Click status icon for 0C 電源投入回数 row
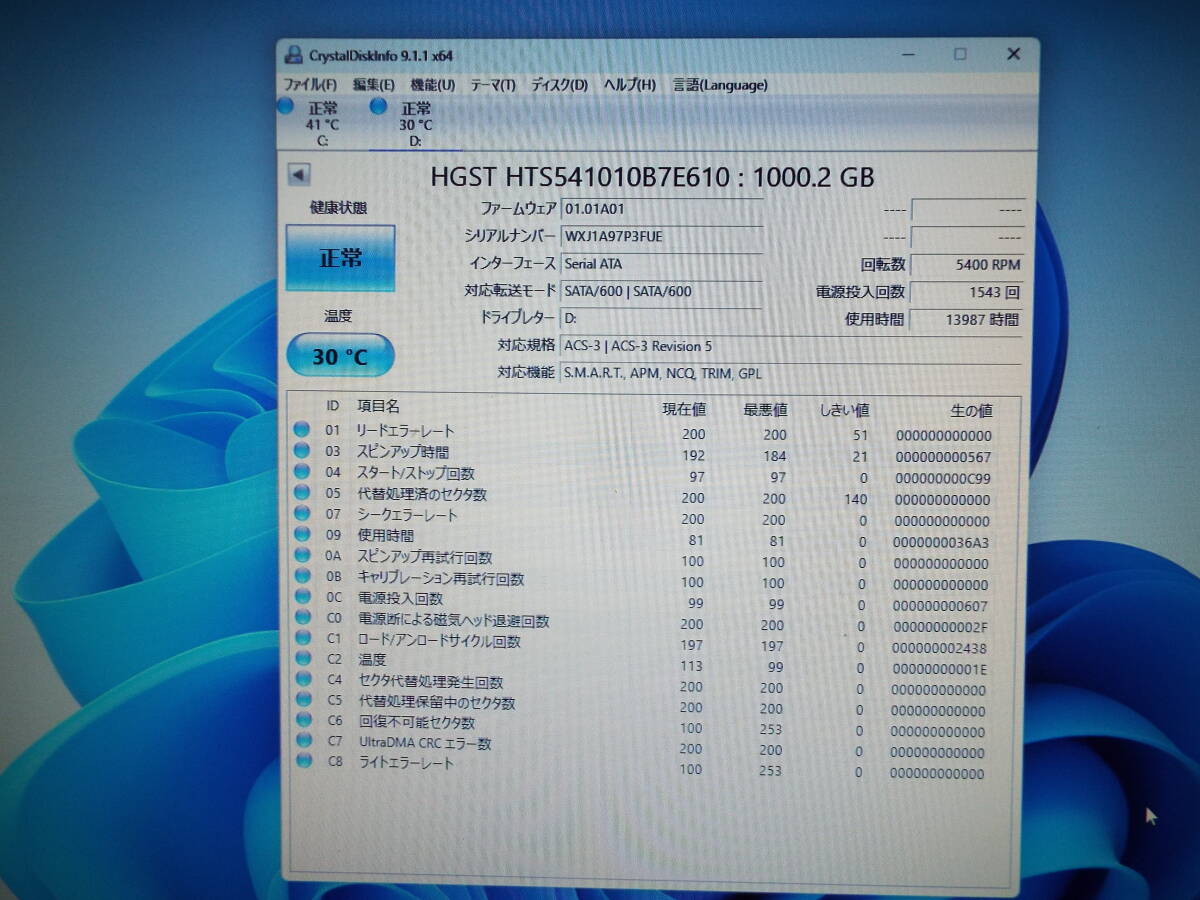 (x=303, y=598)
